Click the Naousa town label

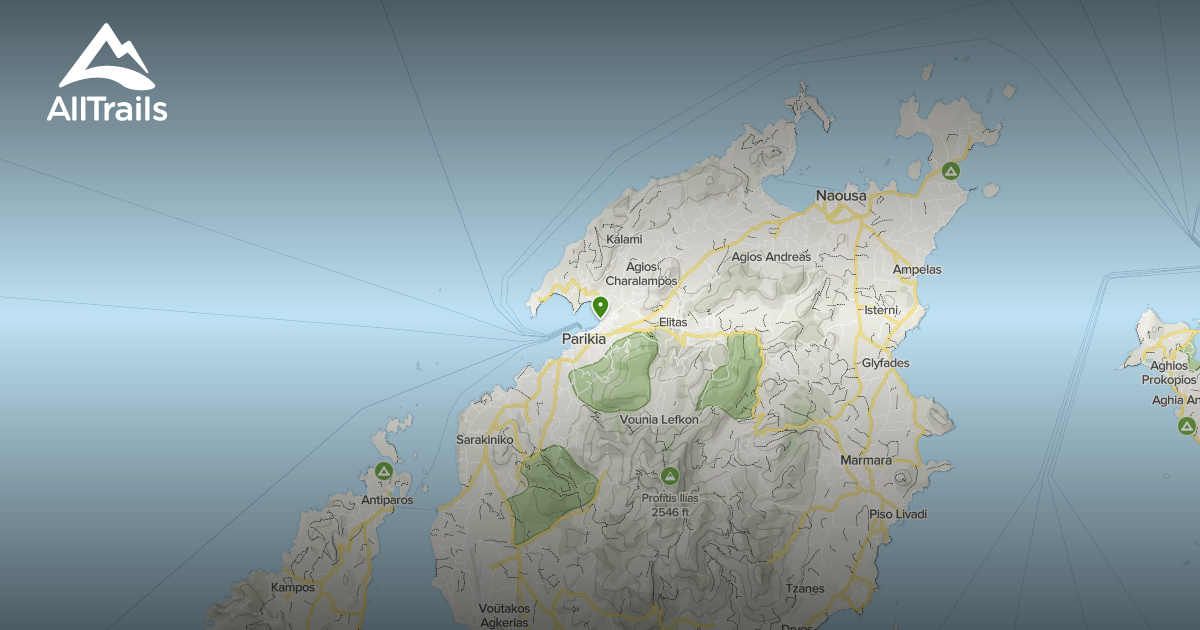pyautogui.click(x=841, y=196)
